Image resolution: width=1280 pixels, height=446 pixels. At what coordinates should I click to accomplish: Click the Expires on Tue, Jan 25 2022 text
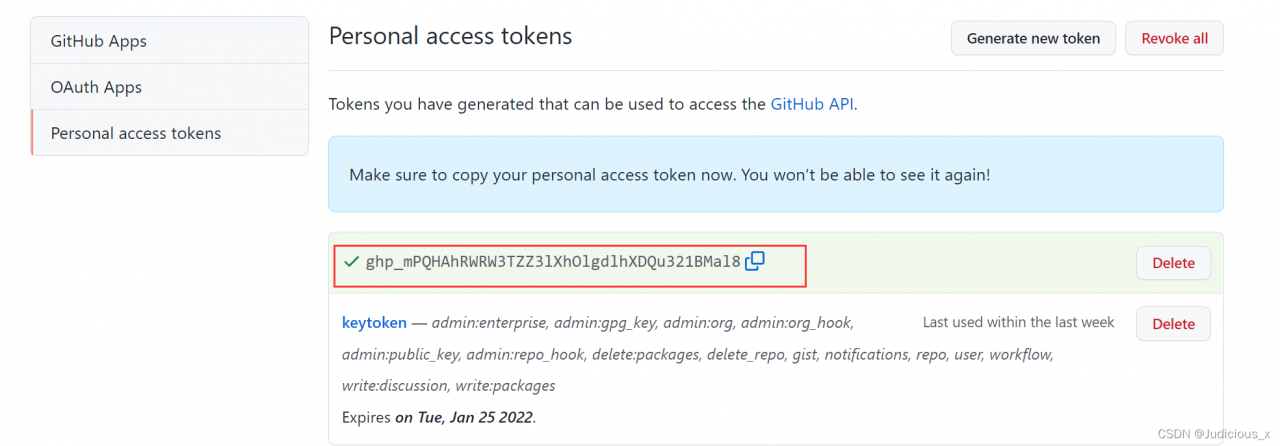click(x=439, y=417)
